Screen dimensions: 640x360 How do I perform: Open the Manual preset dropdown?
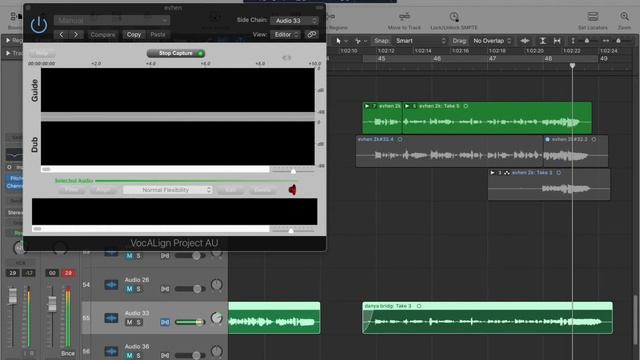[112, 20]
